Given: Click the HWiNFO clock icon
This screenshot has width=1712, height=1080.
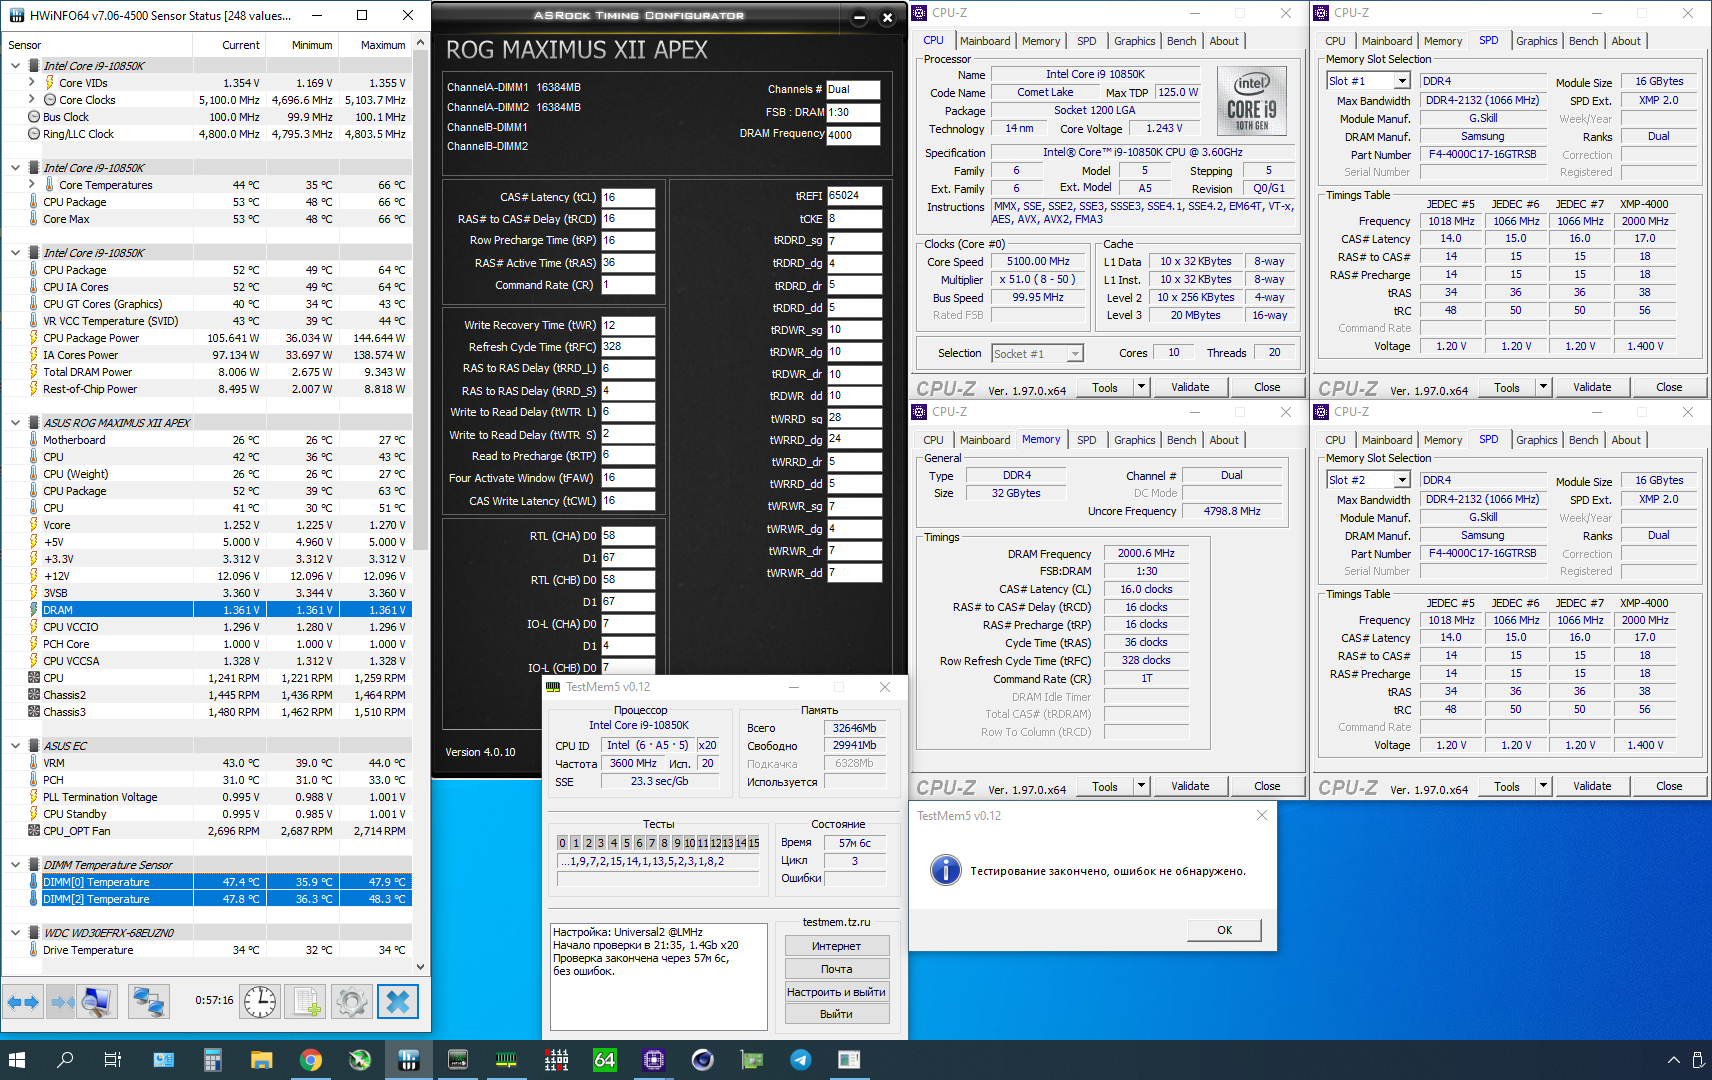Looking at the screenshot, I should pos(260,1001).
